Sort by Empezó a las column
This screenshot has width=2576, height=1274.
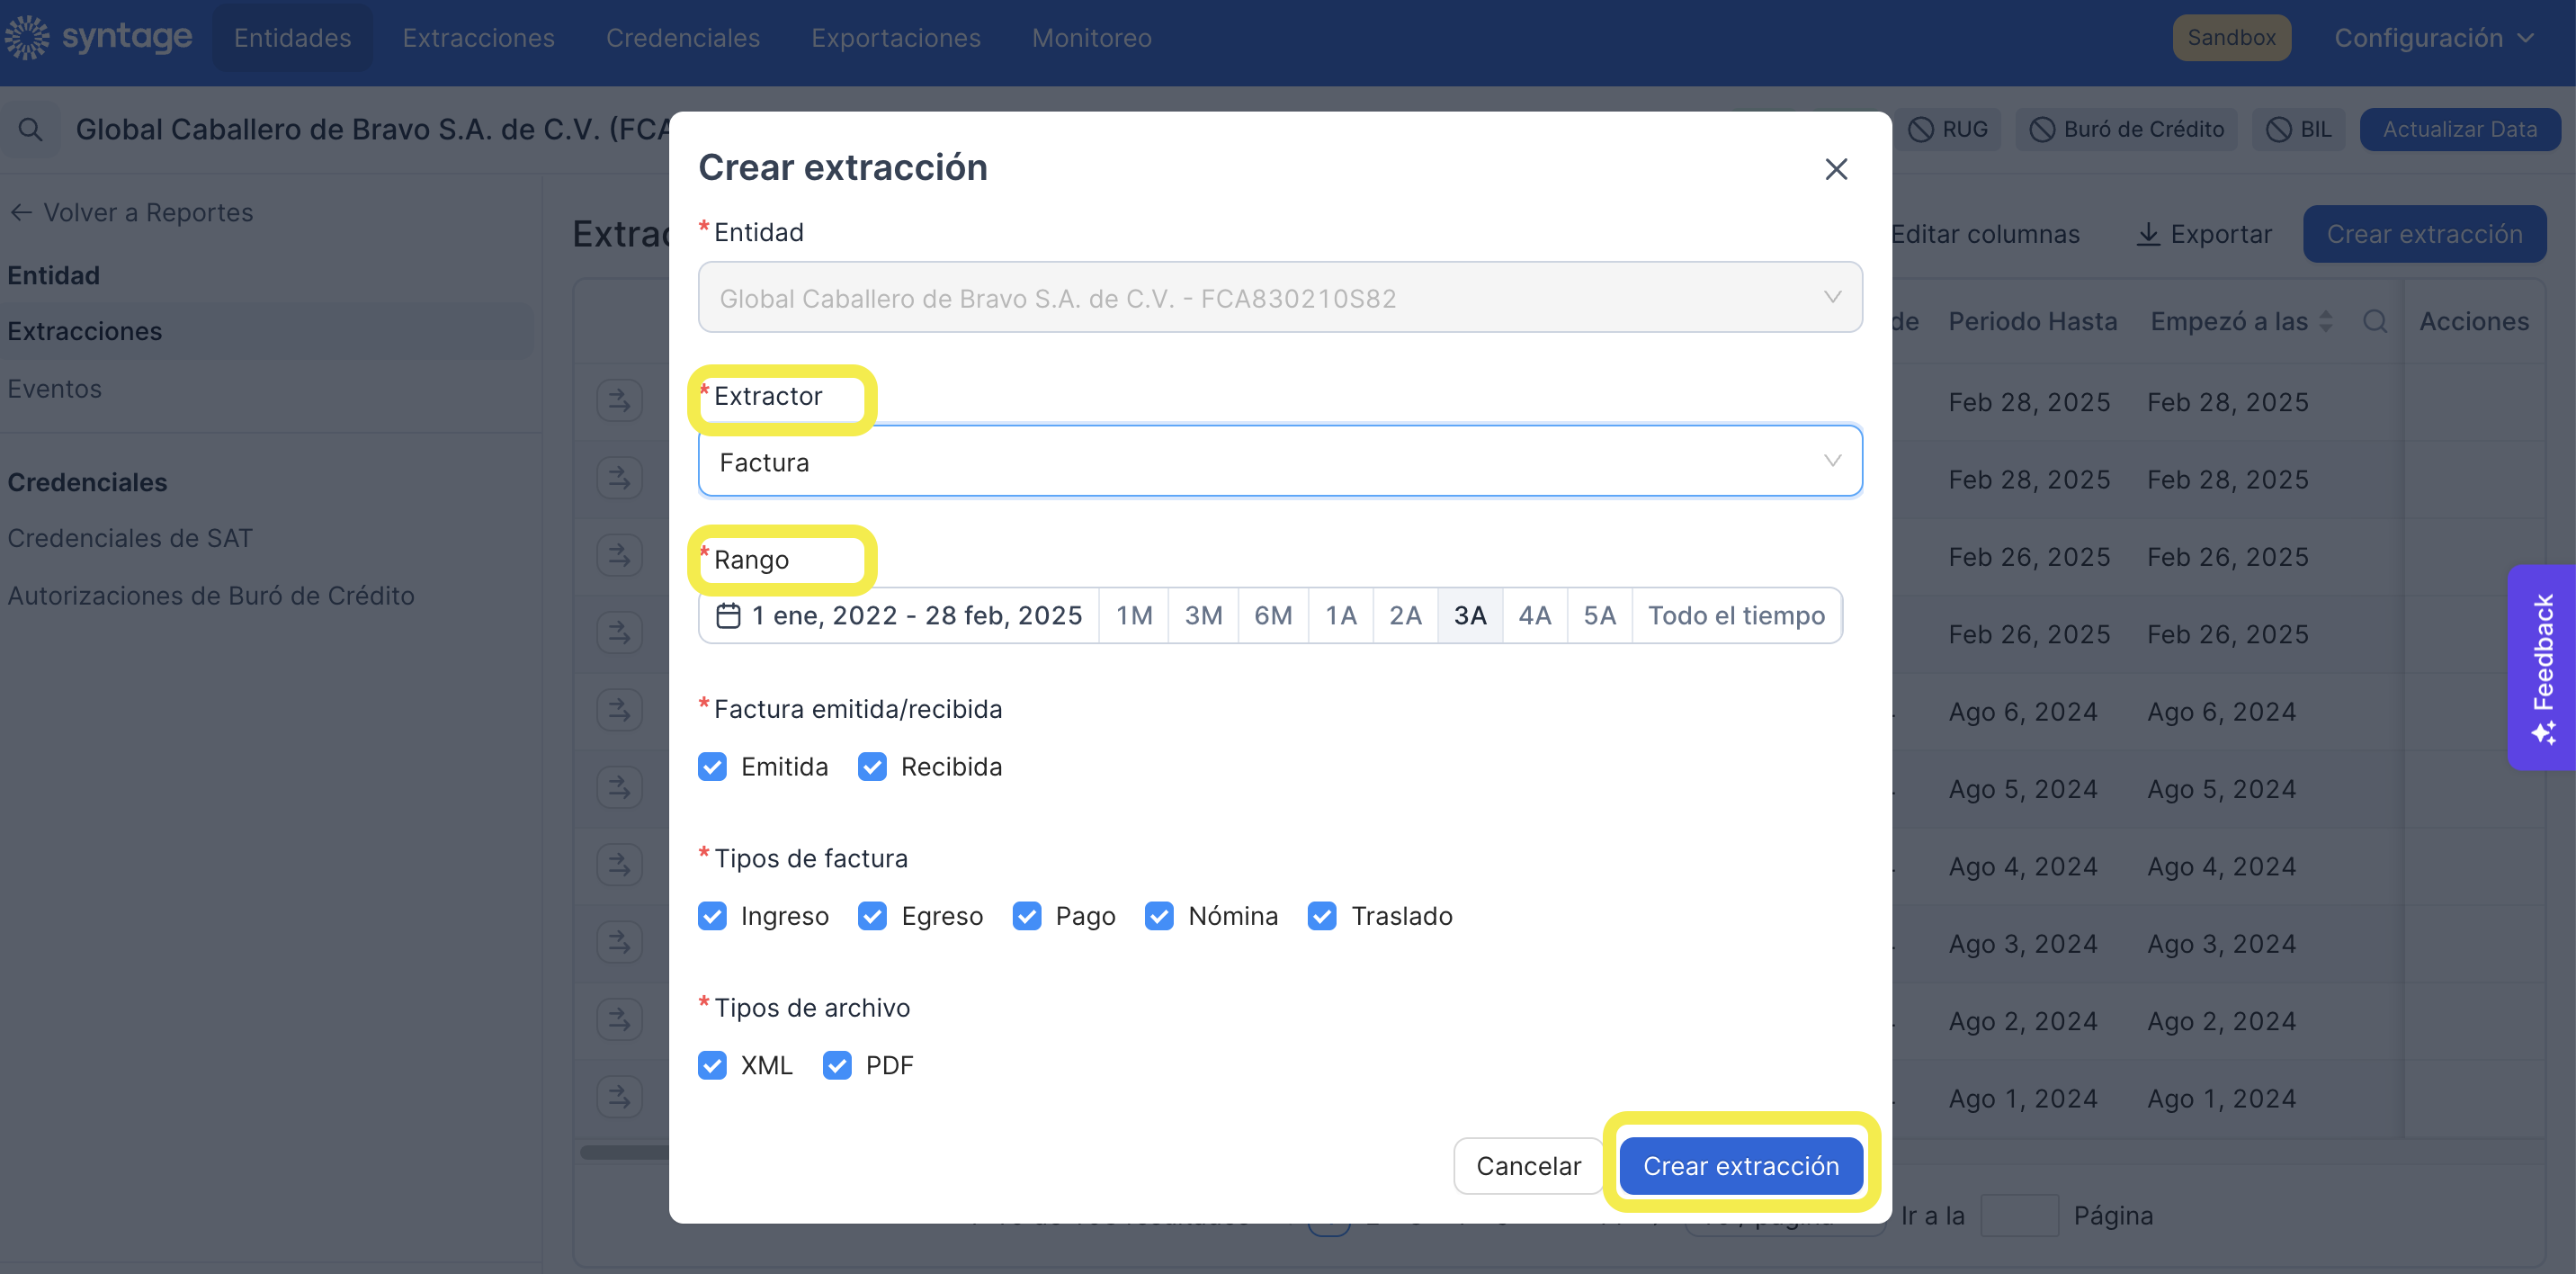coord(2326,321)
